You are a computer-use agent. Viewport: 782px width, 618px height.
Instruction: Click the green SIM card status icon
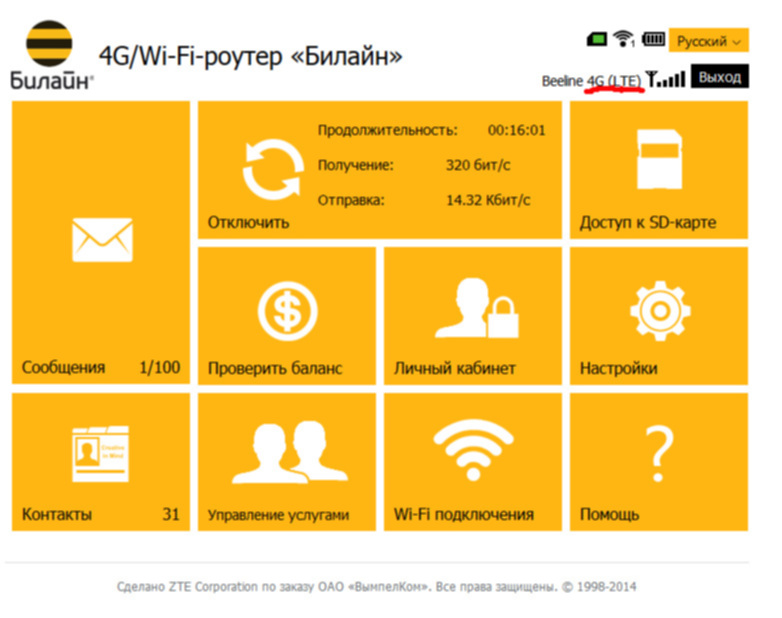click(x=596, y=39)
